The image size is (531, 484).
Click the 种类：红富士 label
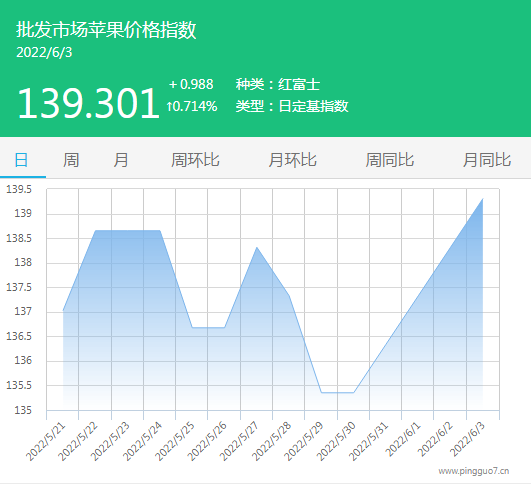point(278,84)
